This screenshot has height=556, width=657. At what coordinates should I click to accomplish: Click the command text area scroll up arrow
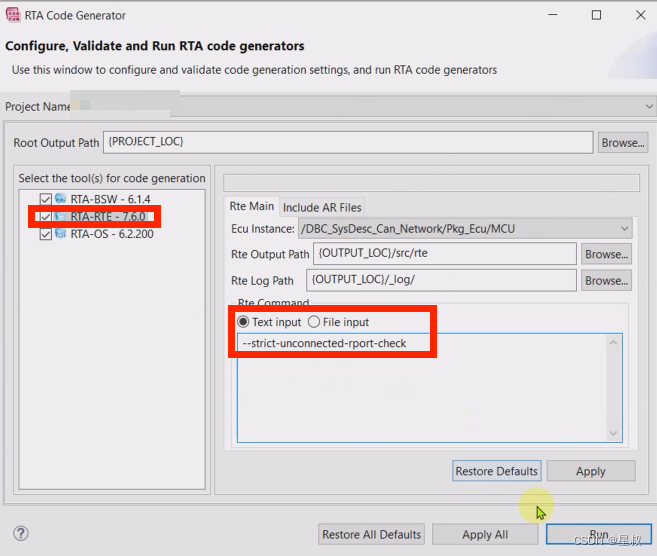pos(613,343)
